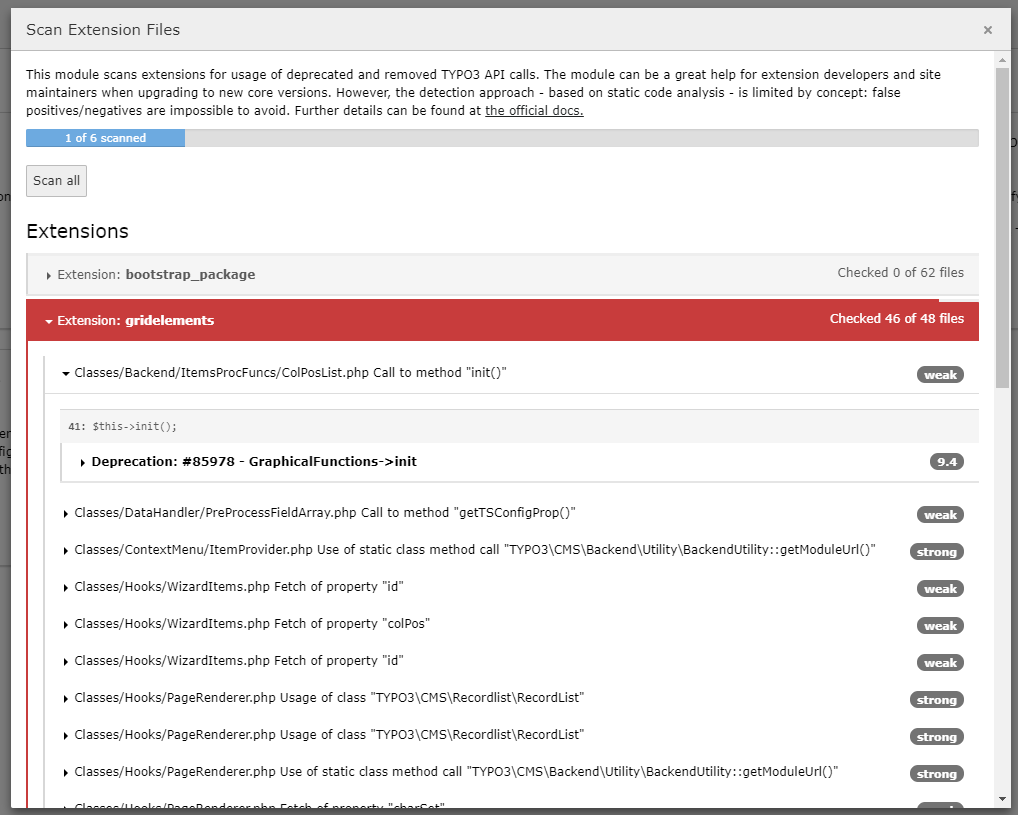Click strong badge on PageRenderer.php getModuleUrl() row

[x=936, y=774]
